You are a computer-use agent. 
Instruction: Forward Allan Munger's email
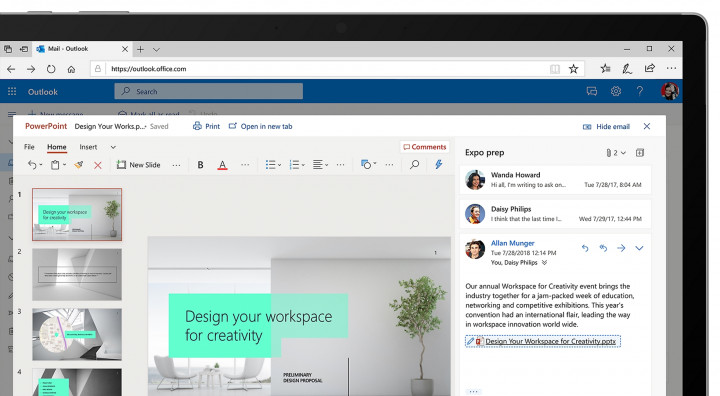tap(621, 248)
